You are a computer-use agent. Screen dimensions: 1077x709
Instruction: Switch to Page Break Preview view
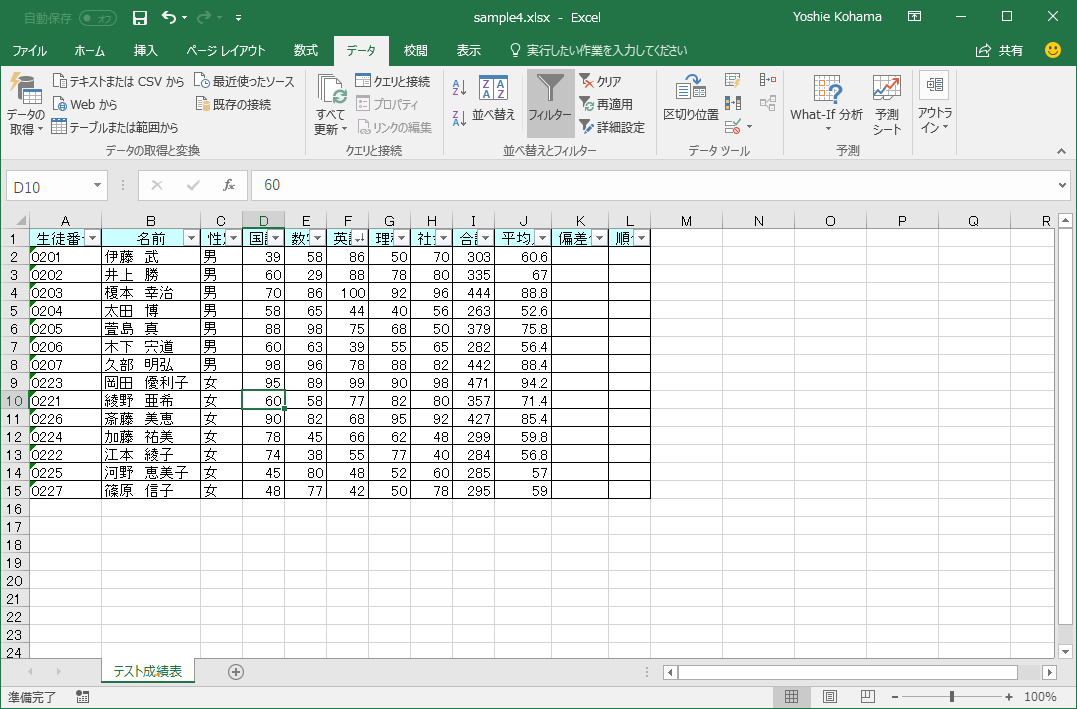pyautogui.click(x=867, y=697)
